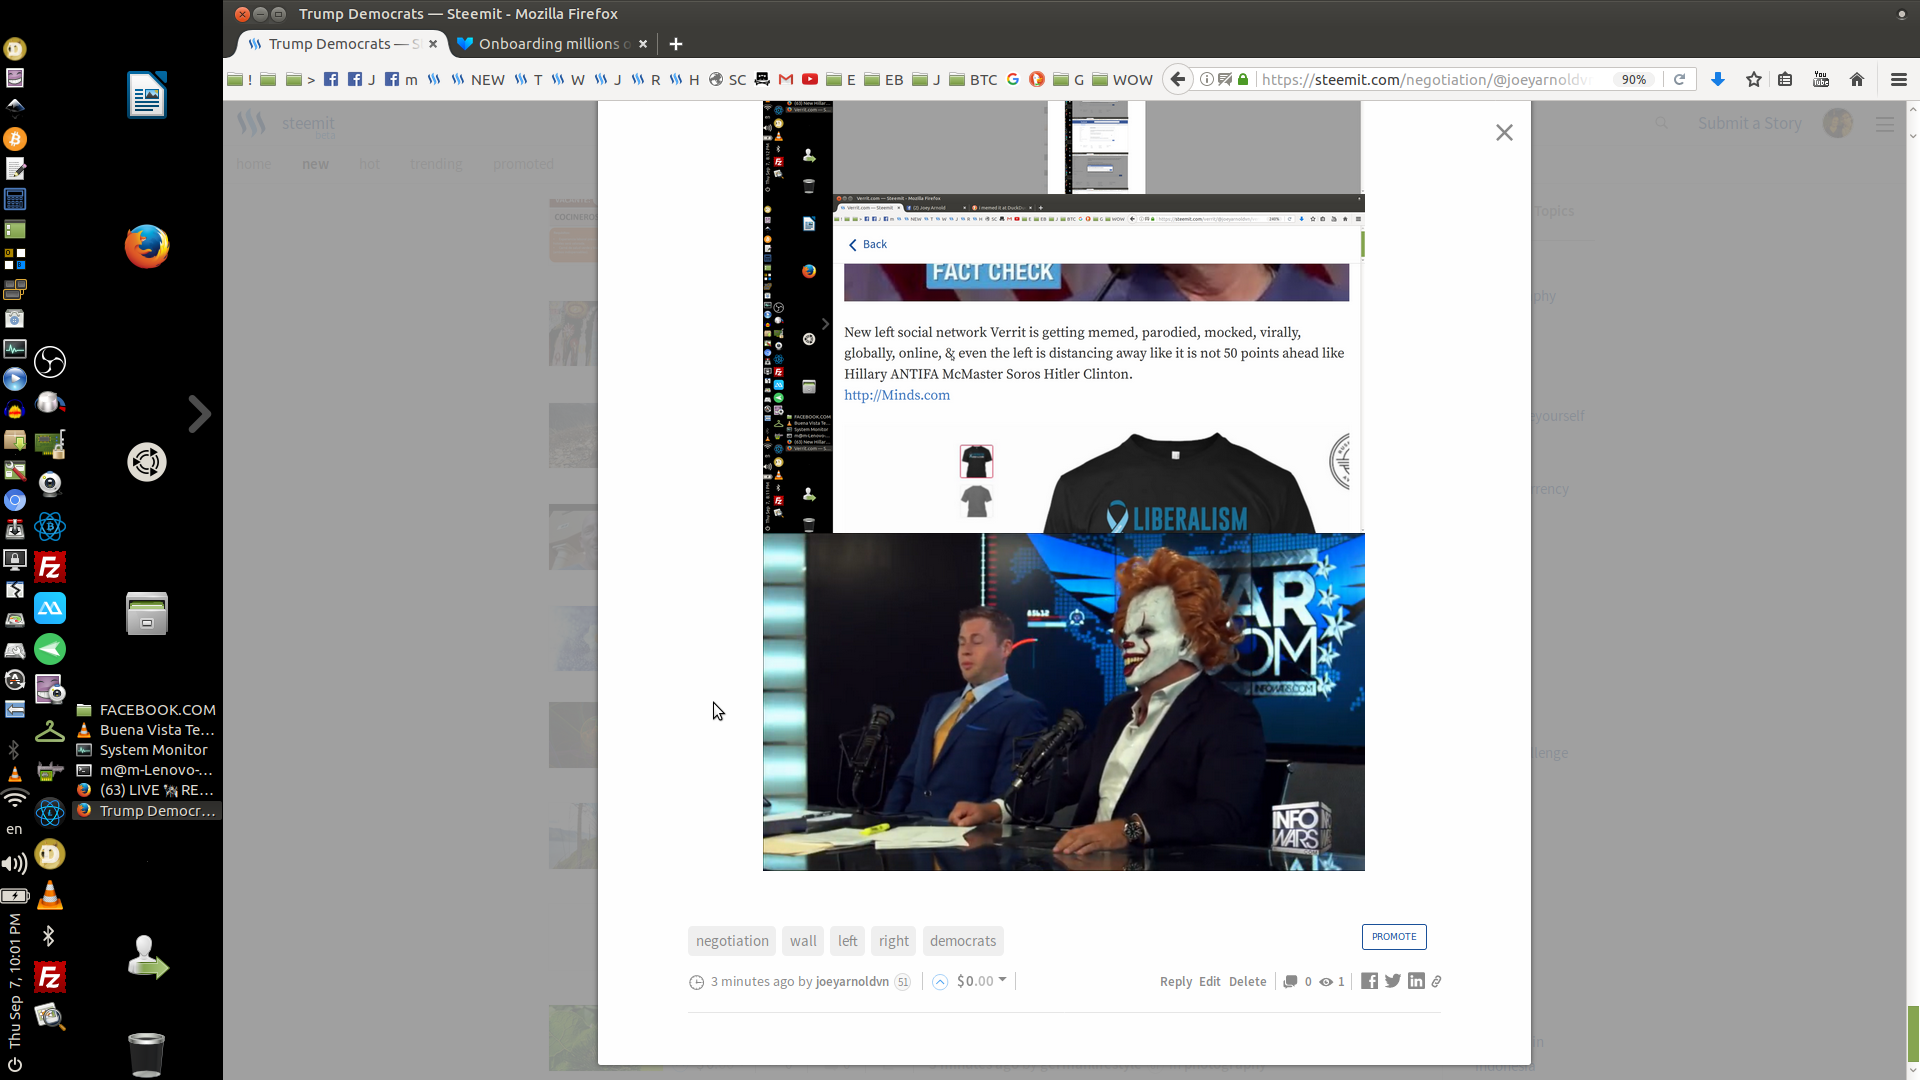Show bookmarks list icon

pos(1785,79)
